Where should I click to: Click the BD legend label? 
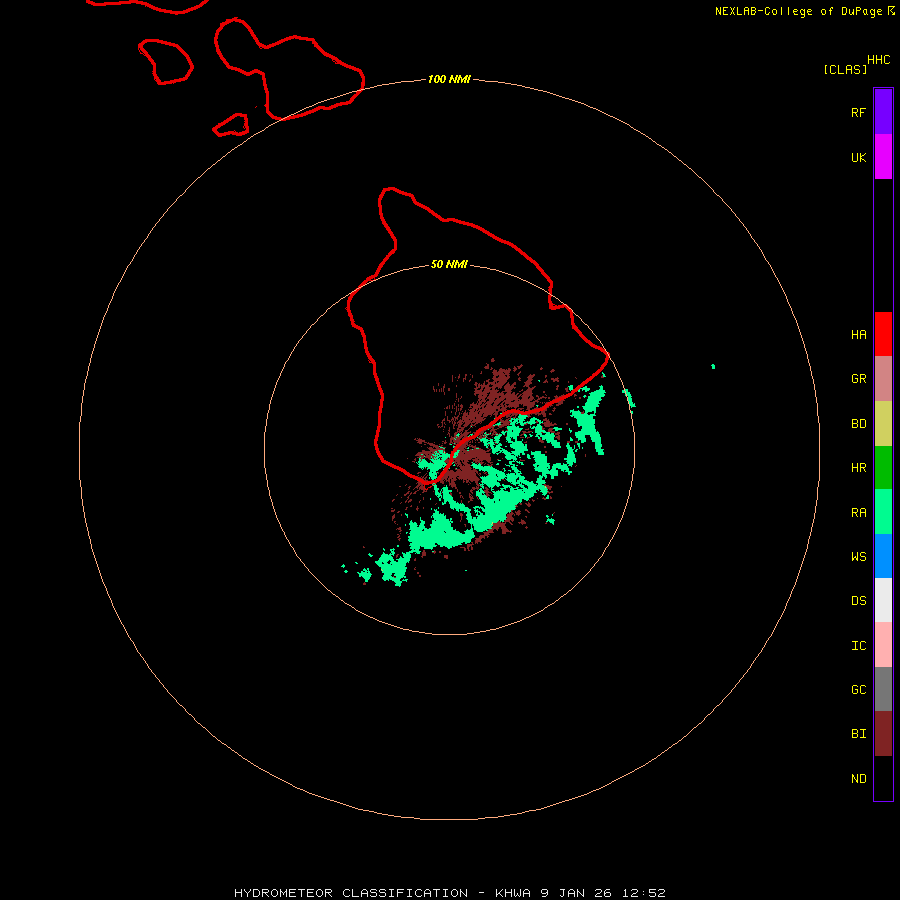pyautogui.click(x=858, y=424)
